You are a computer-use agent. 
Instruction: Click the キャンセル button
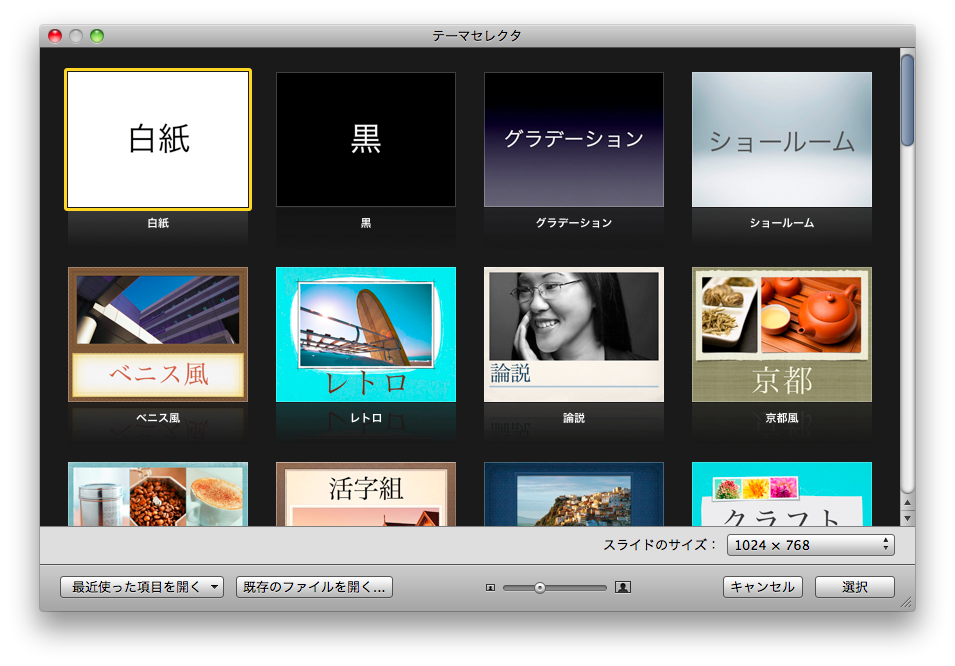[763, 587]
